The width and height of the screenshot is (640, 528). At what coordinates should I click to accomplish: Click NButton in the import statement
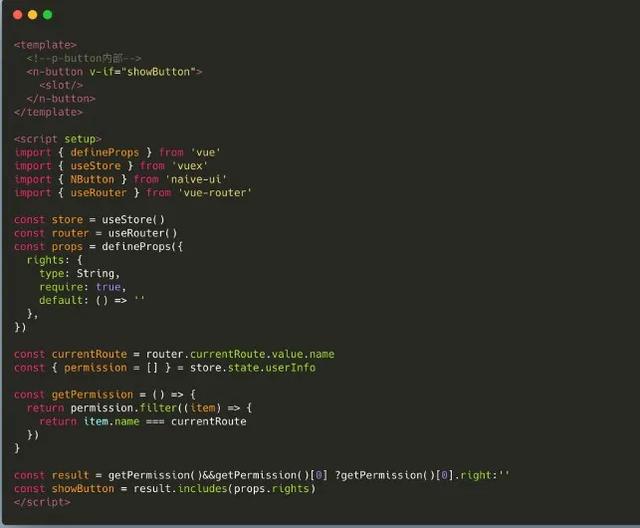point(92,179)
